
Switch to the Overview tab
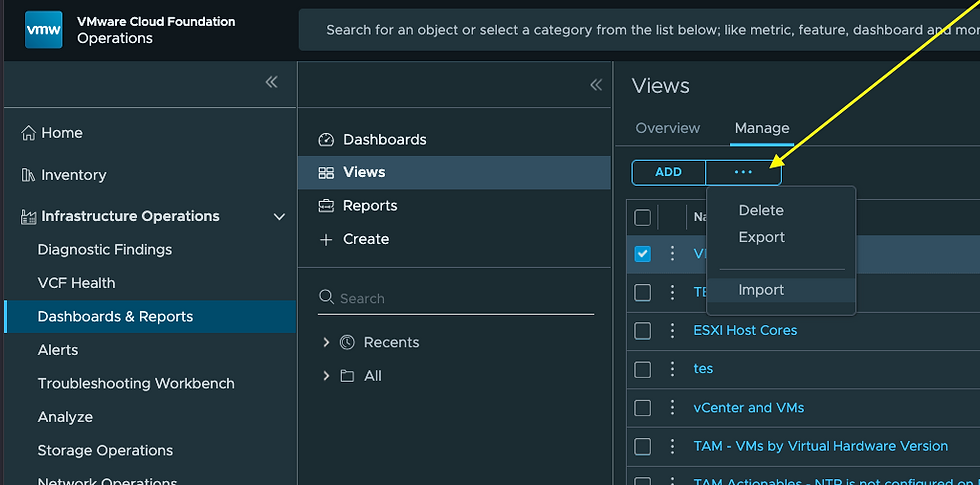coord(668,128)
